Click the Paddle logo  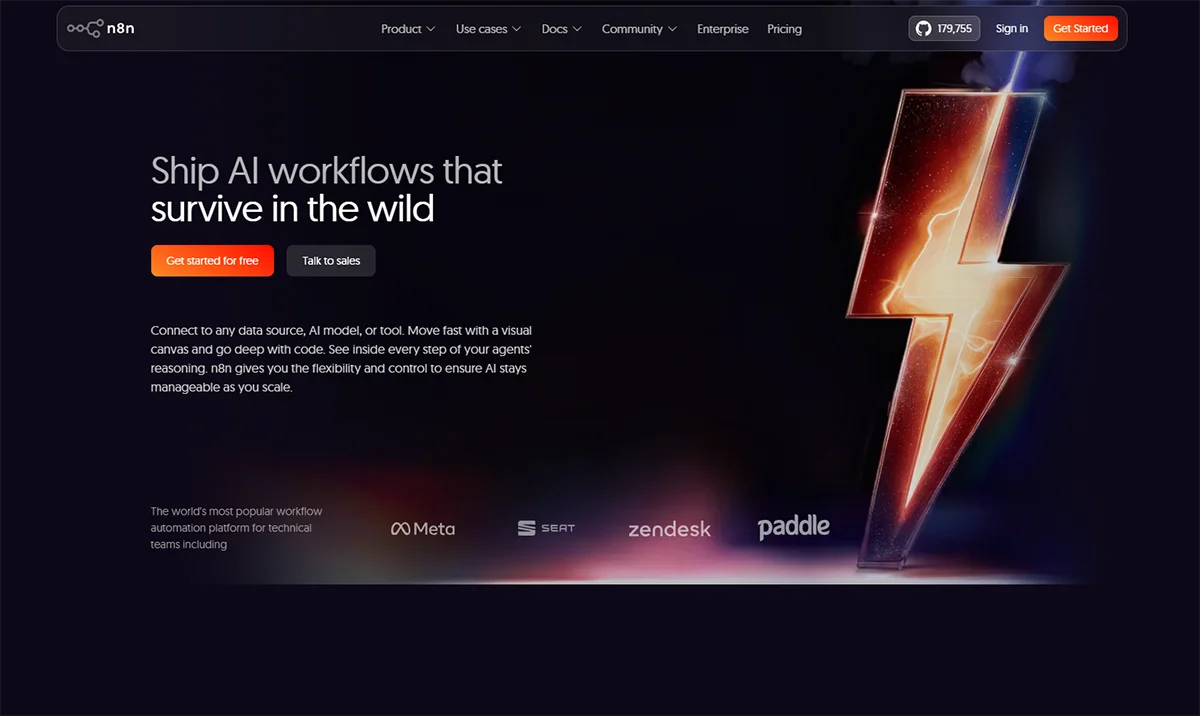(x=793, y=526)
